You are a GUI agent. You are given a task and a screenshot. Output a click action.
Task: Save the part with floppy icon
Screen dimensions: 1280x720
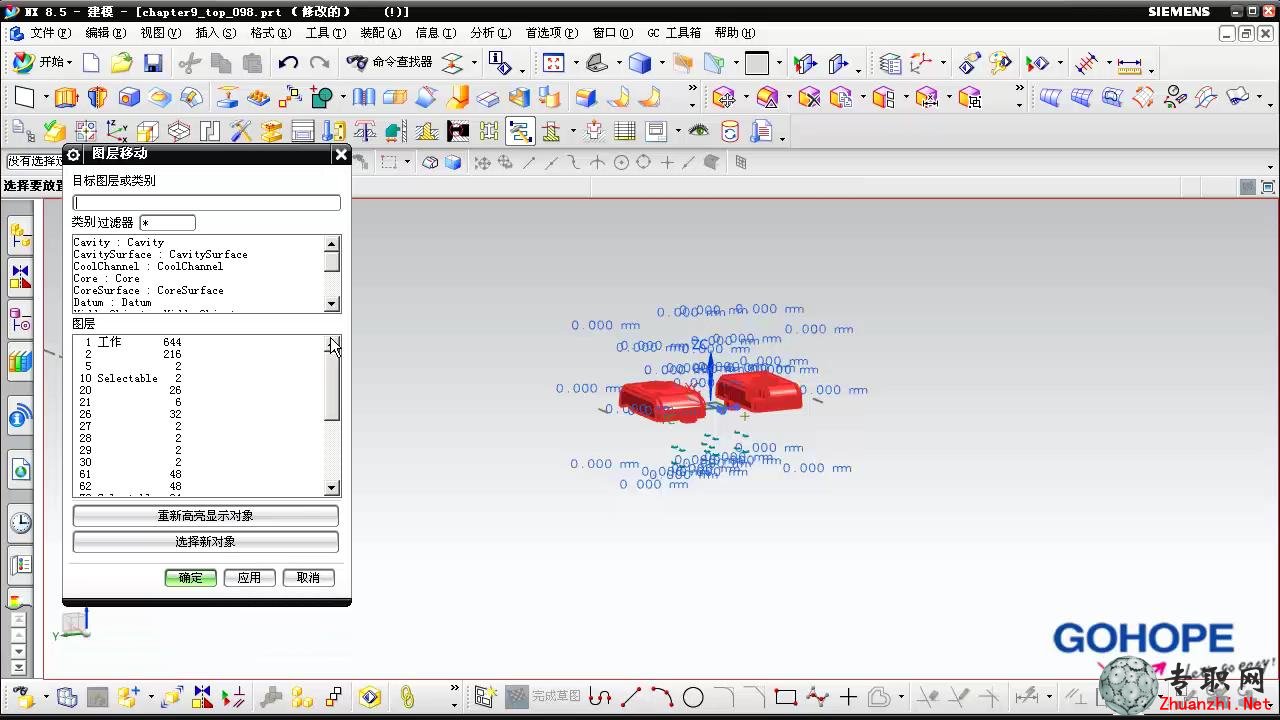tap(153, 63)
